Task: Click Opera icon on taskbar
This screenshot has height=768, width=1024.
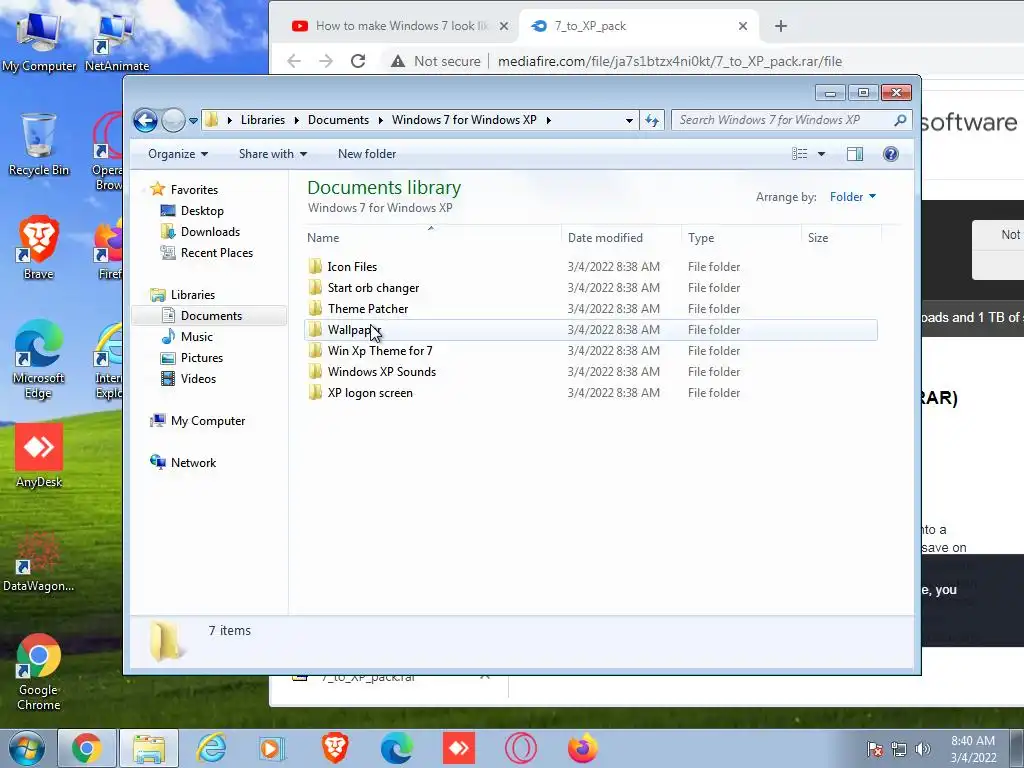Action: coord(520,748)
